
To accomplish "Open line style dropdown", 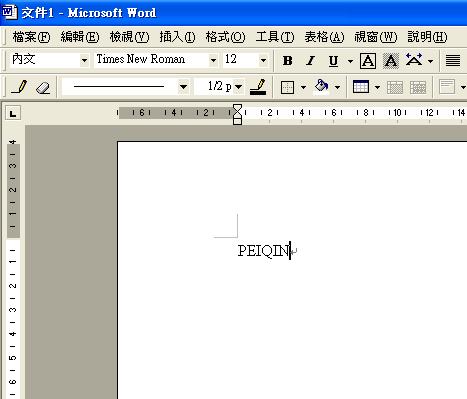I will click(x=183, y=87).
